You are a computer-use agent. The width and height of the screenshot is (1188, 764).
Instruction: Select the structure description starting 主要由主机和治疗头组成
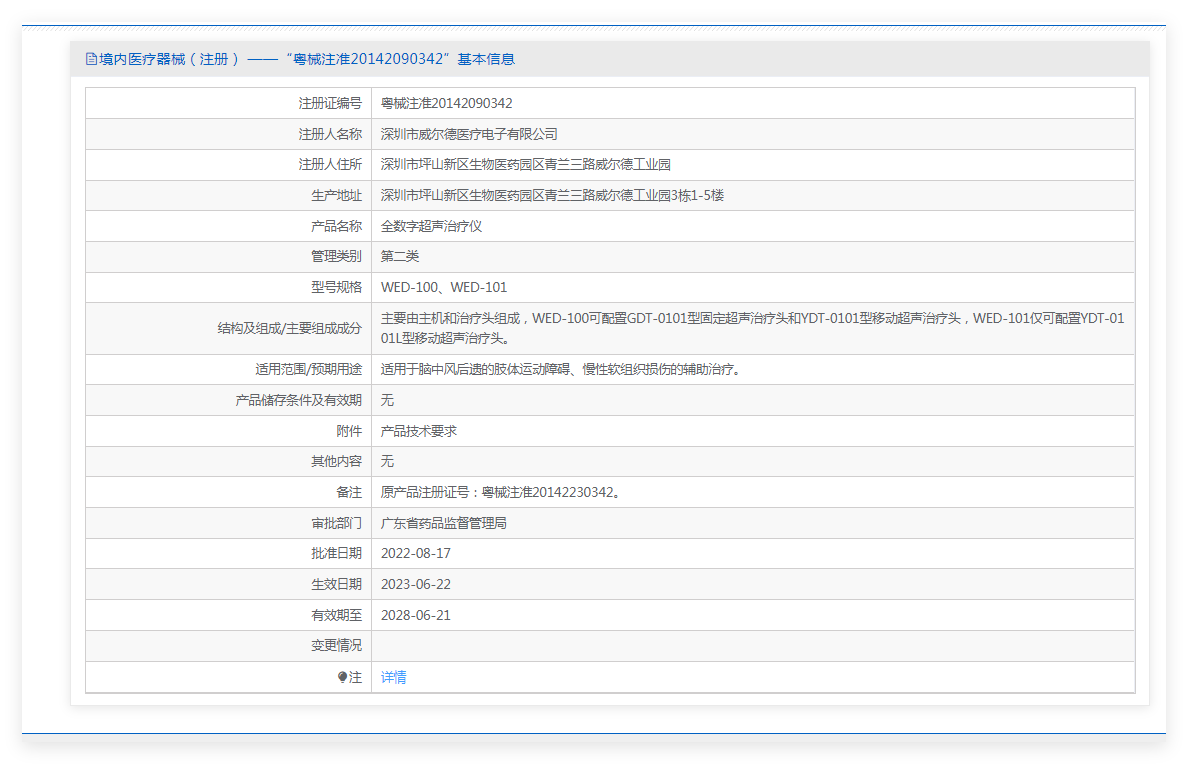752,328
